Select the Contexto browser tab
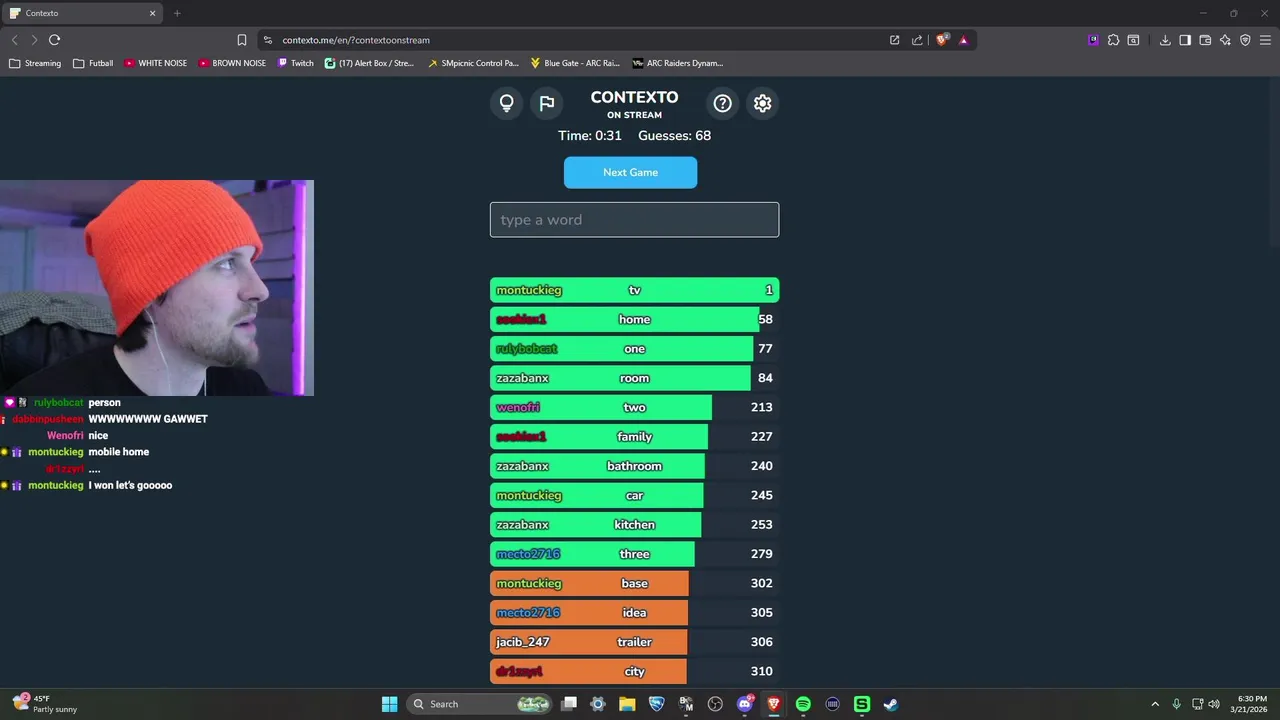 (x=83, y=13)
